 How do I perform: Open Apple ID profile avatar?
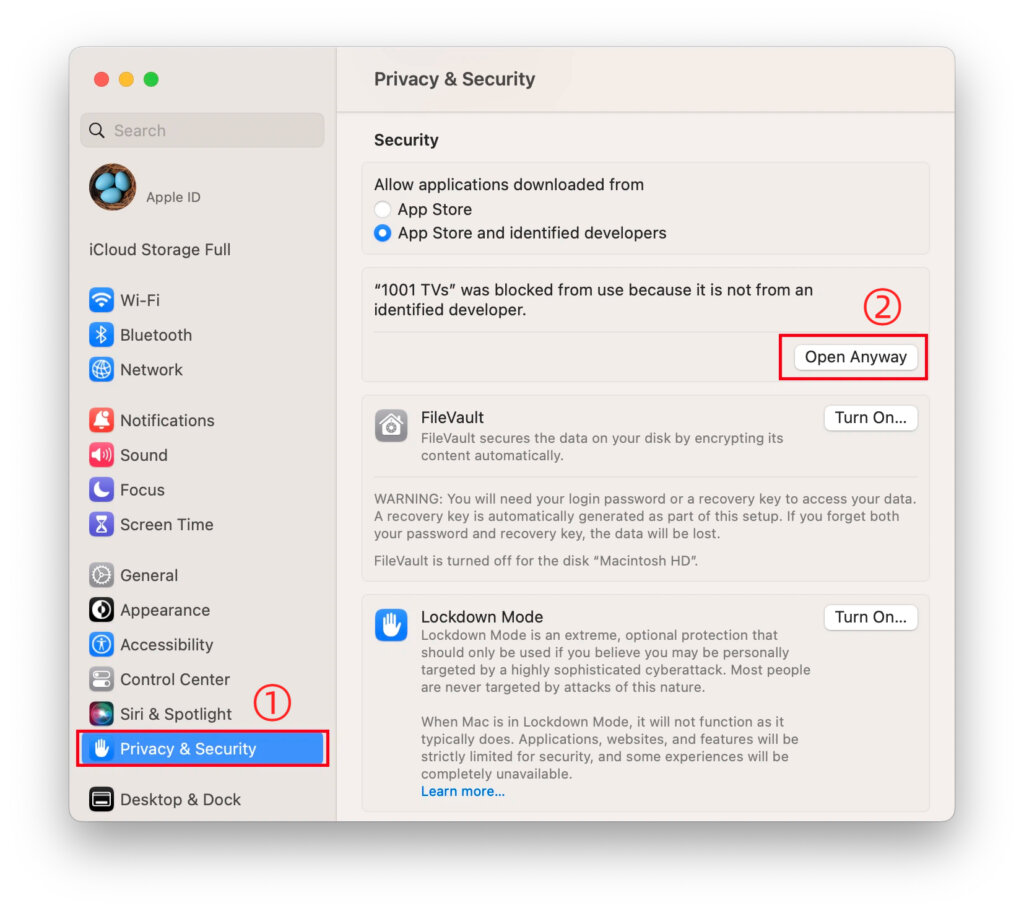(112, 187)
